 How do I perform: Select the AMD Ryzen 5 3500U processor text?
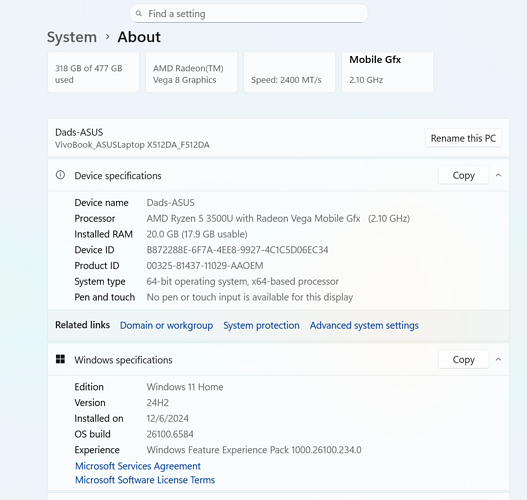[x=278, y=218]
